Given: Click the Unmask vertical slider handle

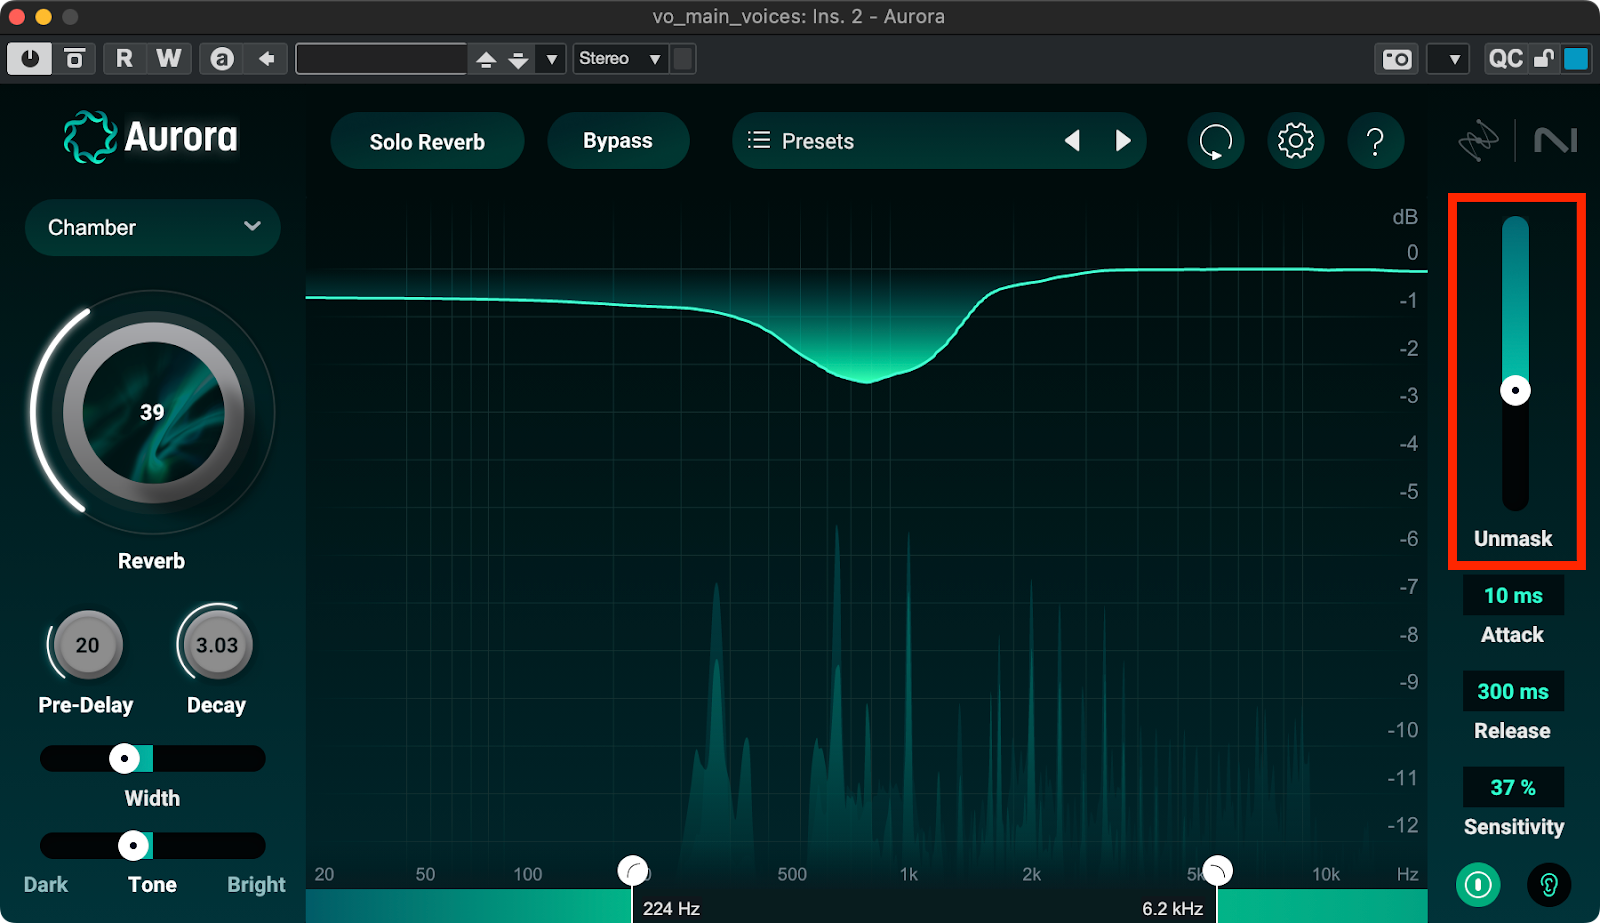Looking at the screenshot, I should 1515,391.
